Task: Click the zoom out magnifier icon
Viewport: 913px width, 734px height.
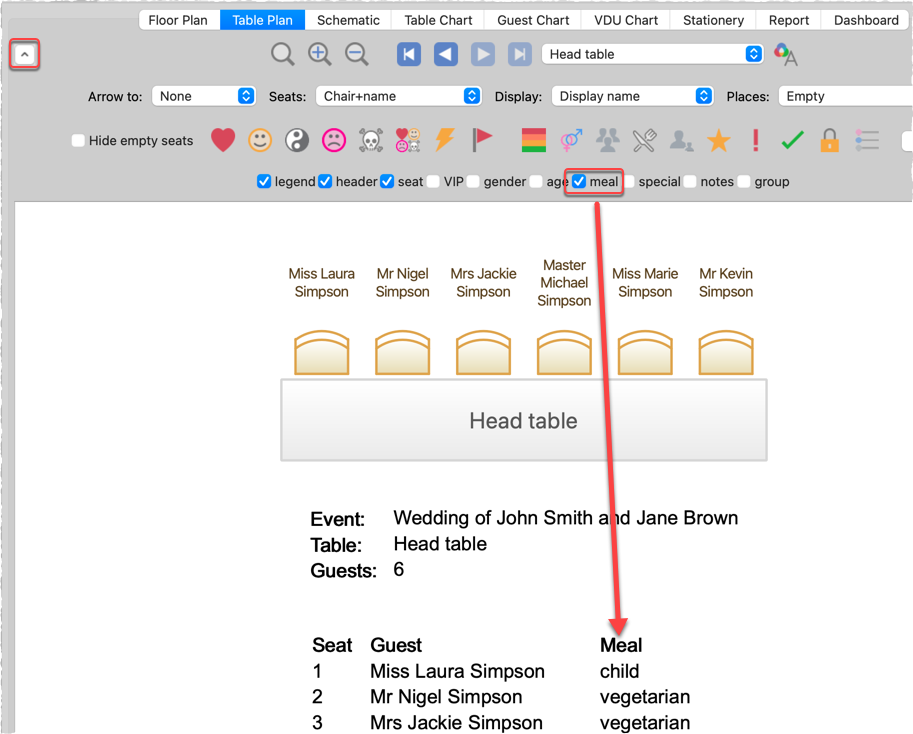Action: [x=356, y=55]
